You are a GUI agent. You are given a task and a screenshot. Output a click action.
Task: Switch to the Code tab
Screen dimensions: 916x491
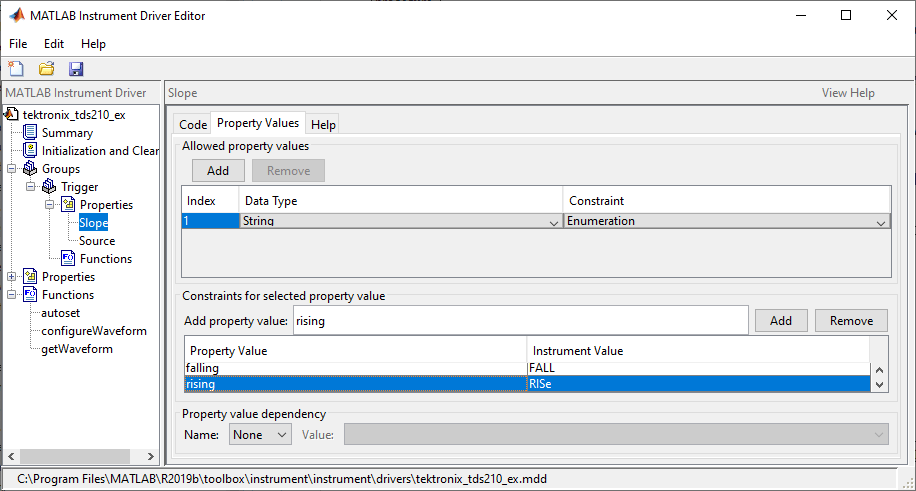(x=192, y=124)
